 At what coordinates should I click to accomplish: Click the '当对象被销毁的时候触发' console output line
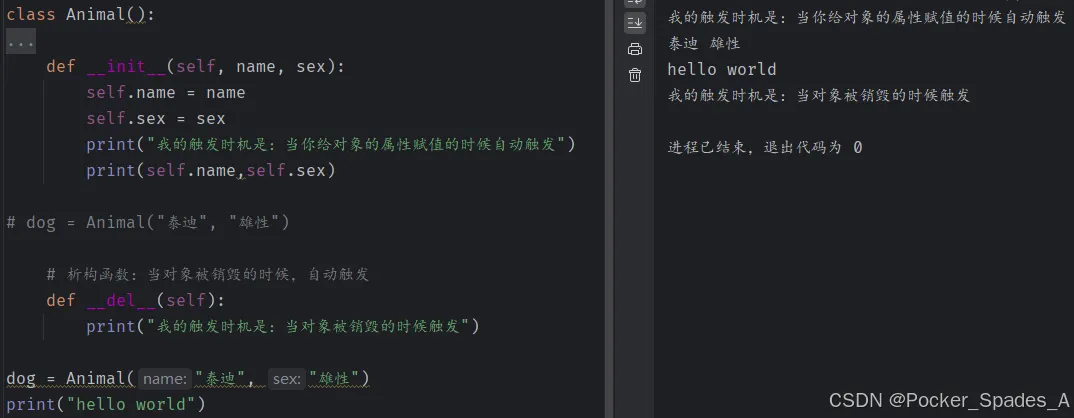tap(818, 95)
